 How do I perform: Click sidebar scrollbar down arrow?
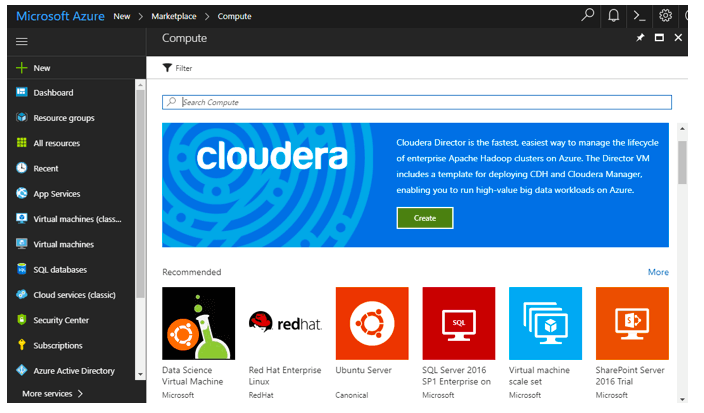pos(140,374)
